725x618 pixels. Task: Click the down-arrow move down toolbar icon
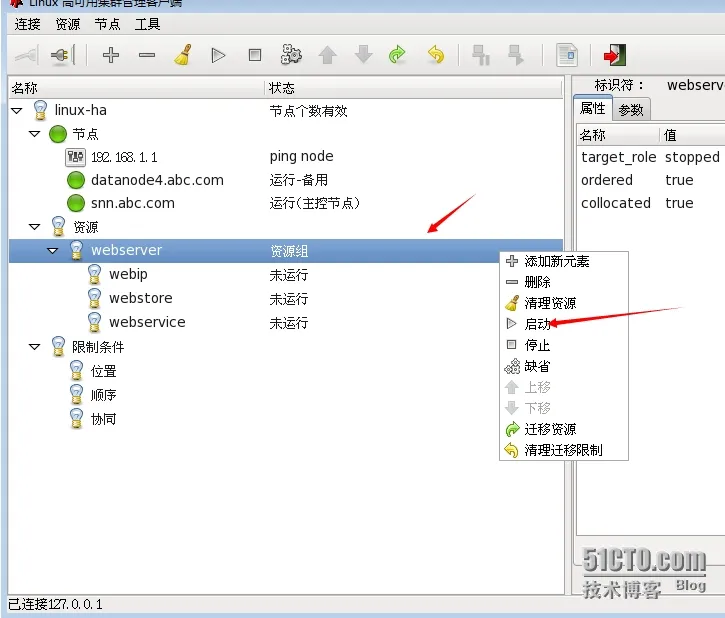click(x=364, y=55)
